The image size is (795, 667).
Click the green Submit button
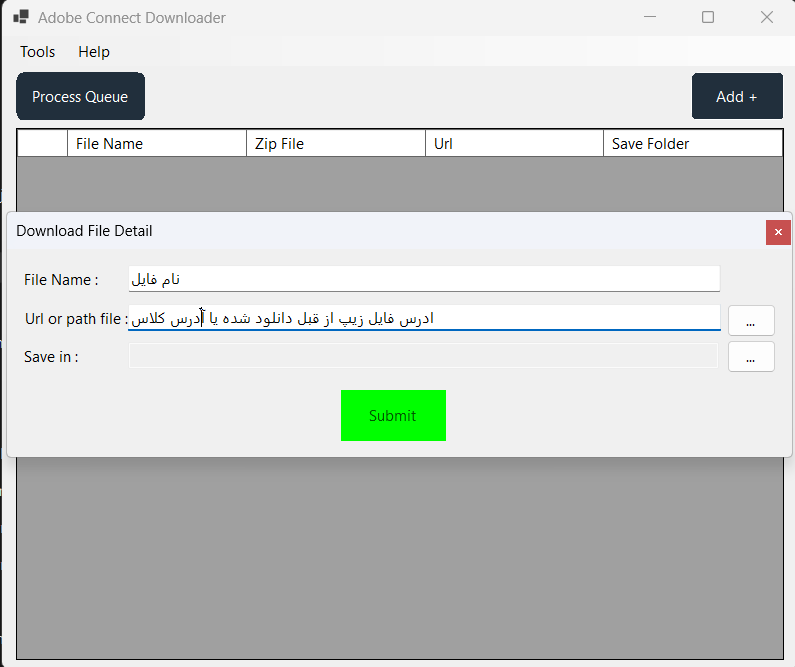point(393,416)
